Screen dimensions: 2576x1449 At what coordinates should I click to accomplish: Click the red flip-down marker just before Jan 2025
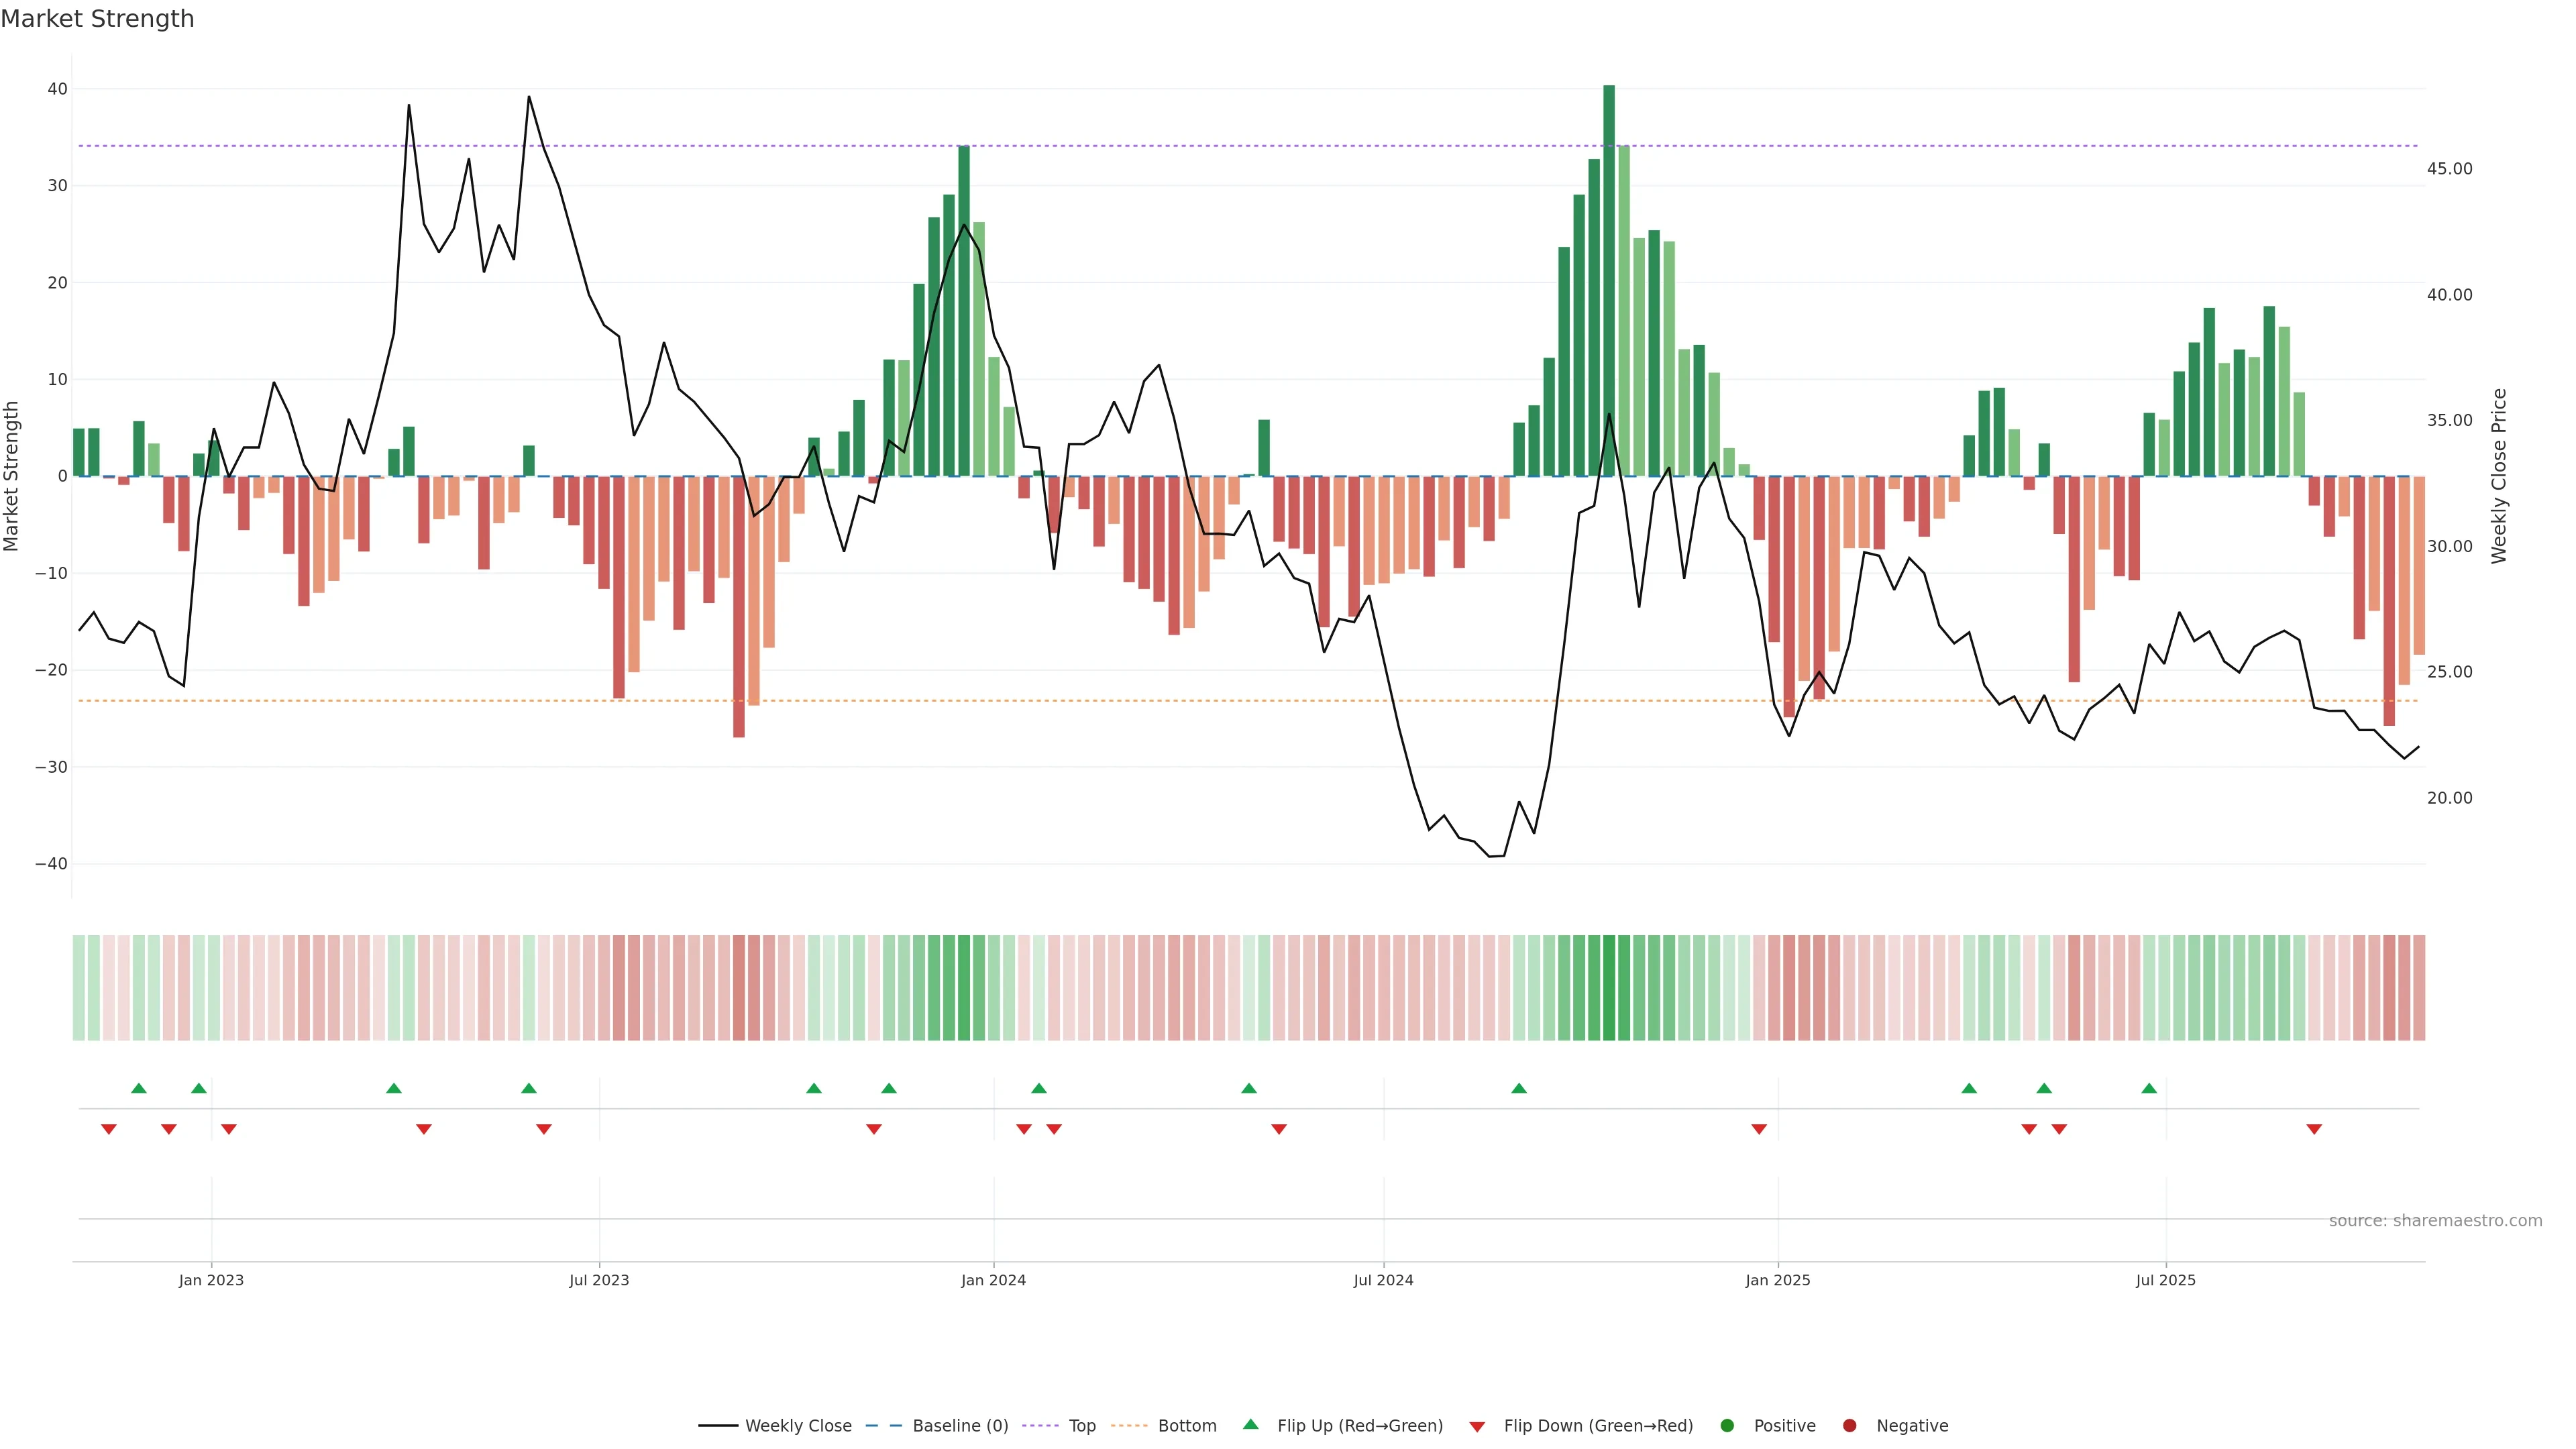click(x=1759, y=1129)
